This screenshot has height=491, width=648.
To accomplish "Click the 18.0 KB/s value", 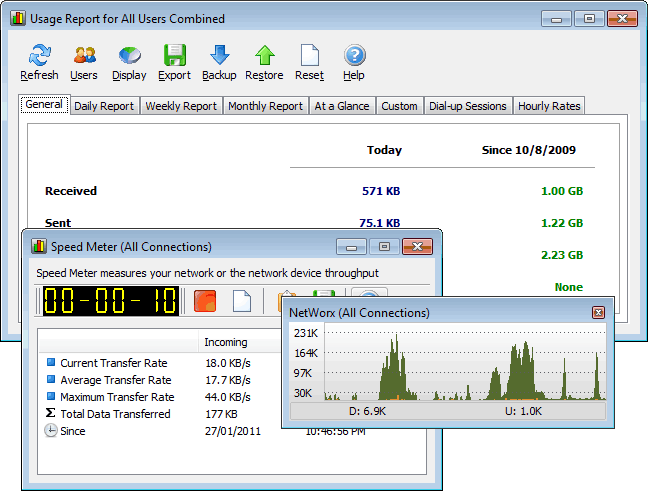I will (228, 363).
